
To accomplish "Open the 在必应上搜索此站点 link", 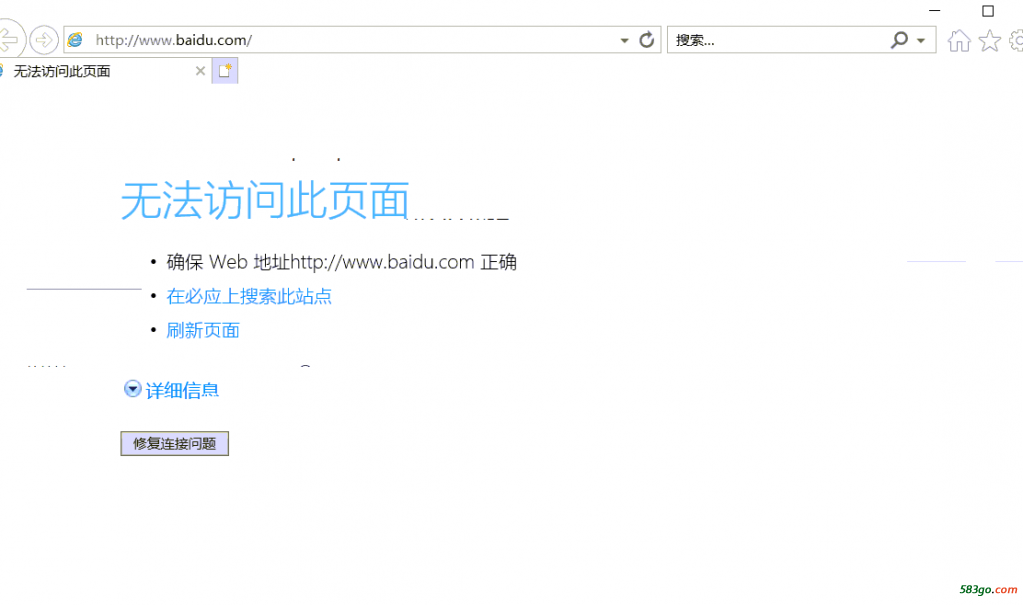I will (249, 296).
